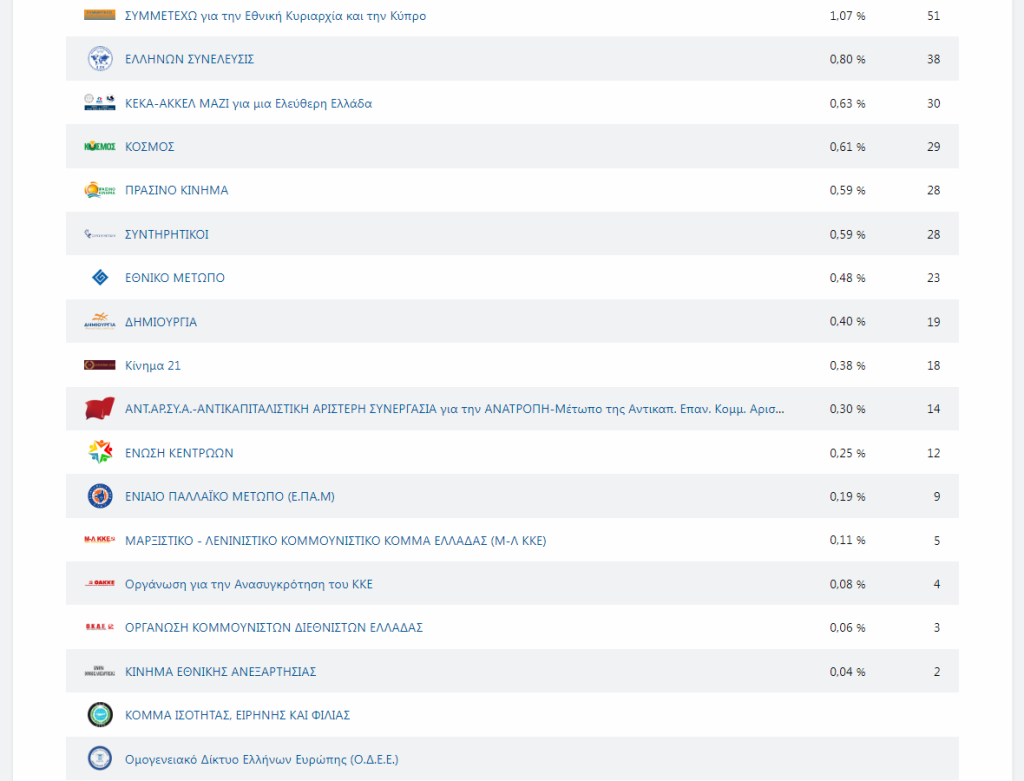The image size is (1024, 781).
Task: Open the Μ-Λ ΚΚΕ party link
Action: click(335, 541)
